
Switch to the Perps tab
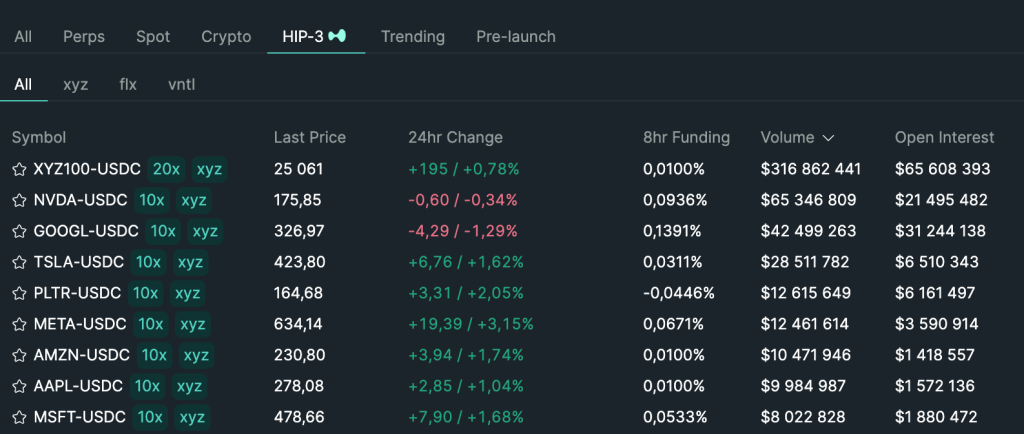click(84, 36)
